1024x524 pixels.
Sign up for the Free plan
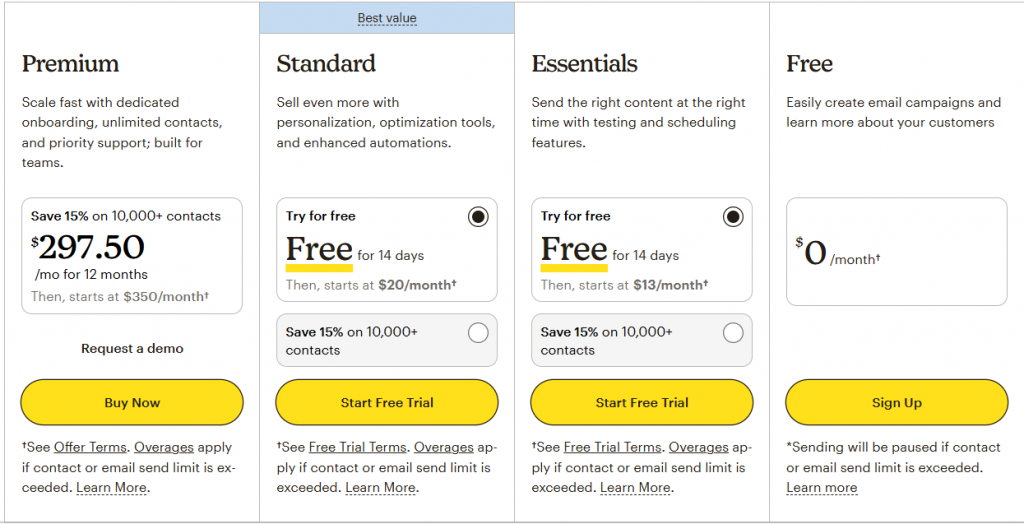click(897, 403)
